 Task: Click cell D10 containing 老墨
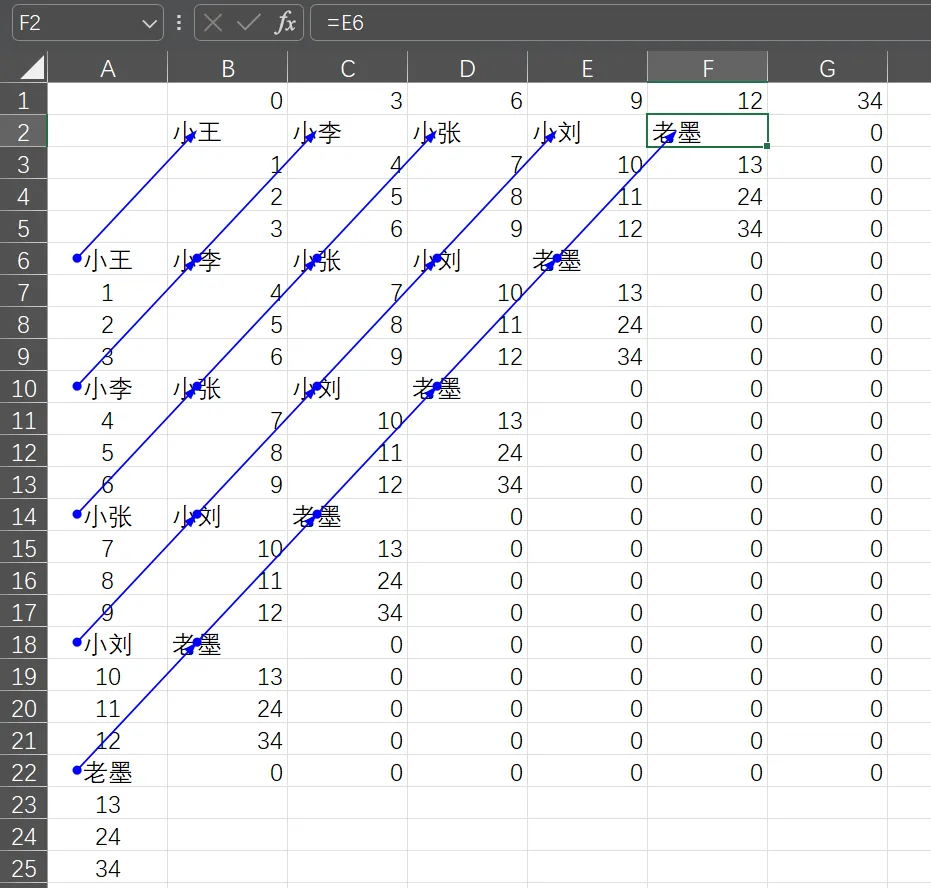(x=467, y=388)
